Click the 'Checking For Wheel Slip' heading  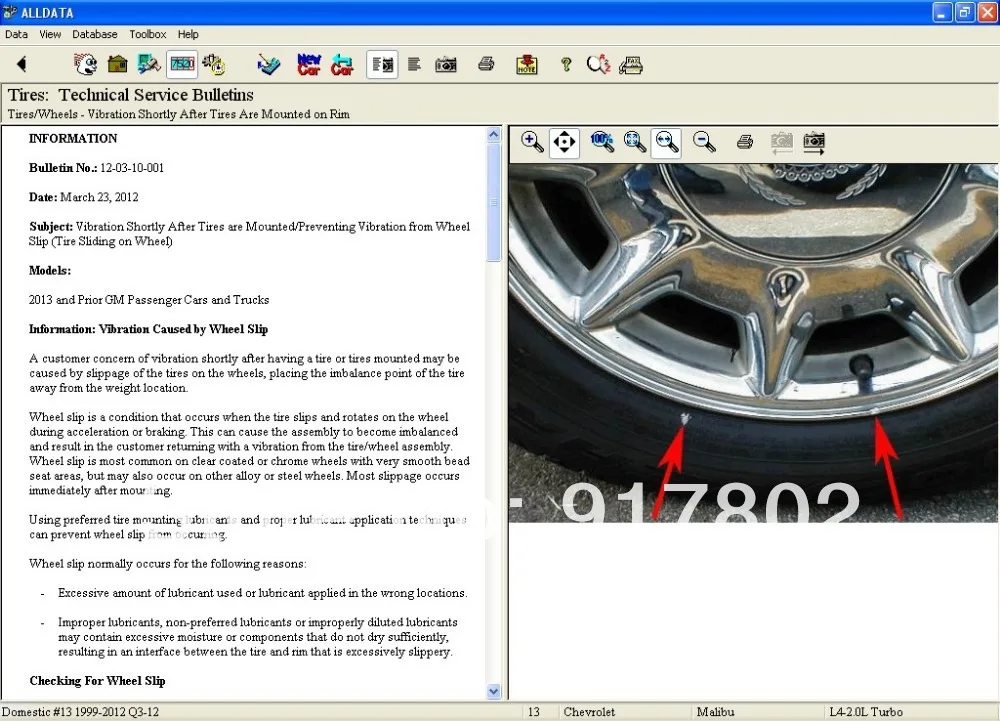pos(97,681)
